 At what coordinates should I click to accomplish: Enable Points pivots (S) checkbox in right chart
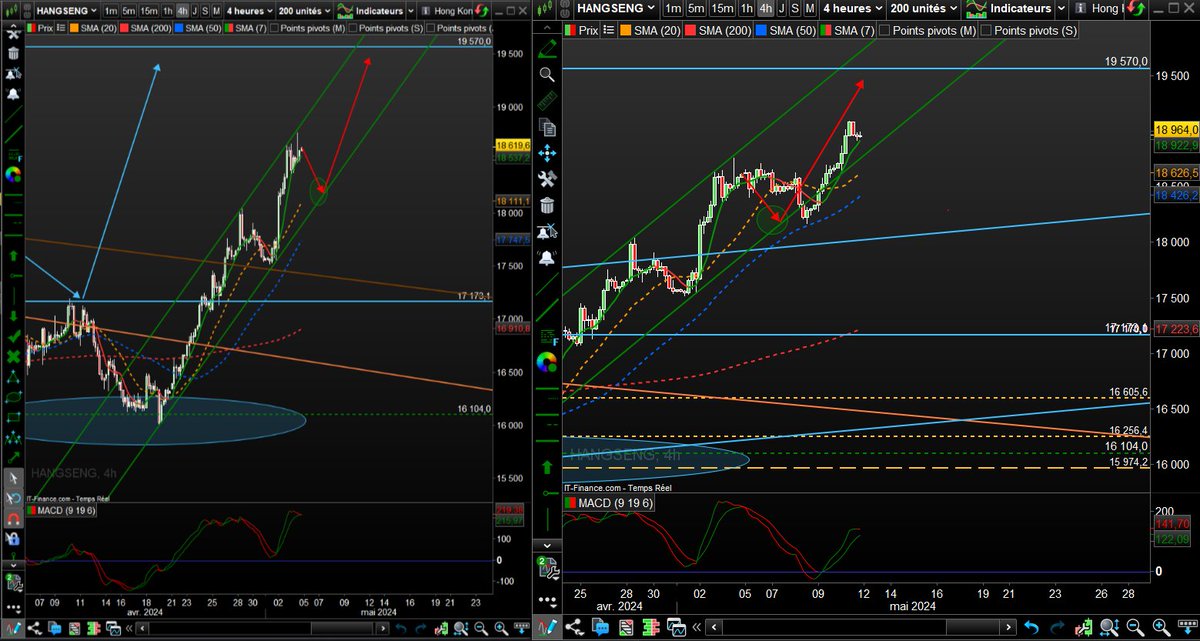(988, 30)
